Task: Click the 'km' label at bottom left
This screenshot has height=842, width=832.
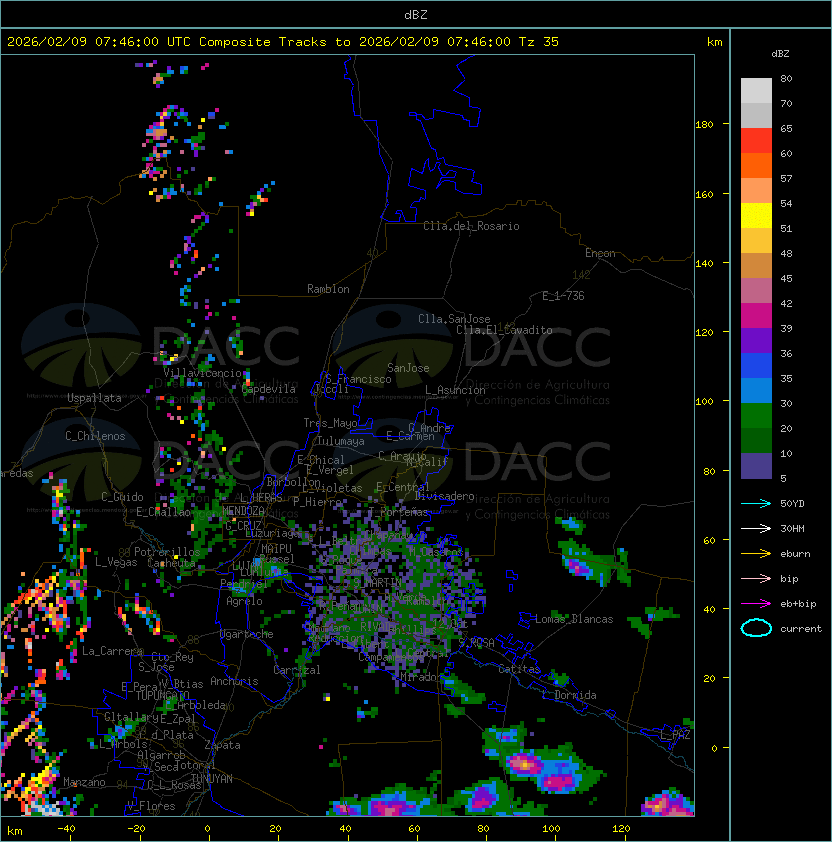Action: coord(15,831)
